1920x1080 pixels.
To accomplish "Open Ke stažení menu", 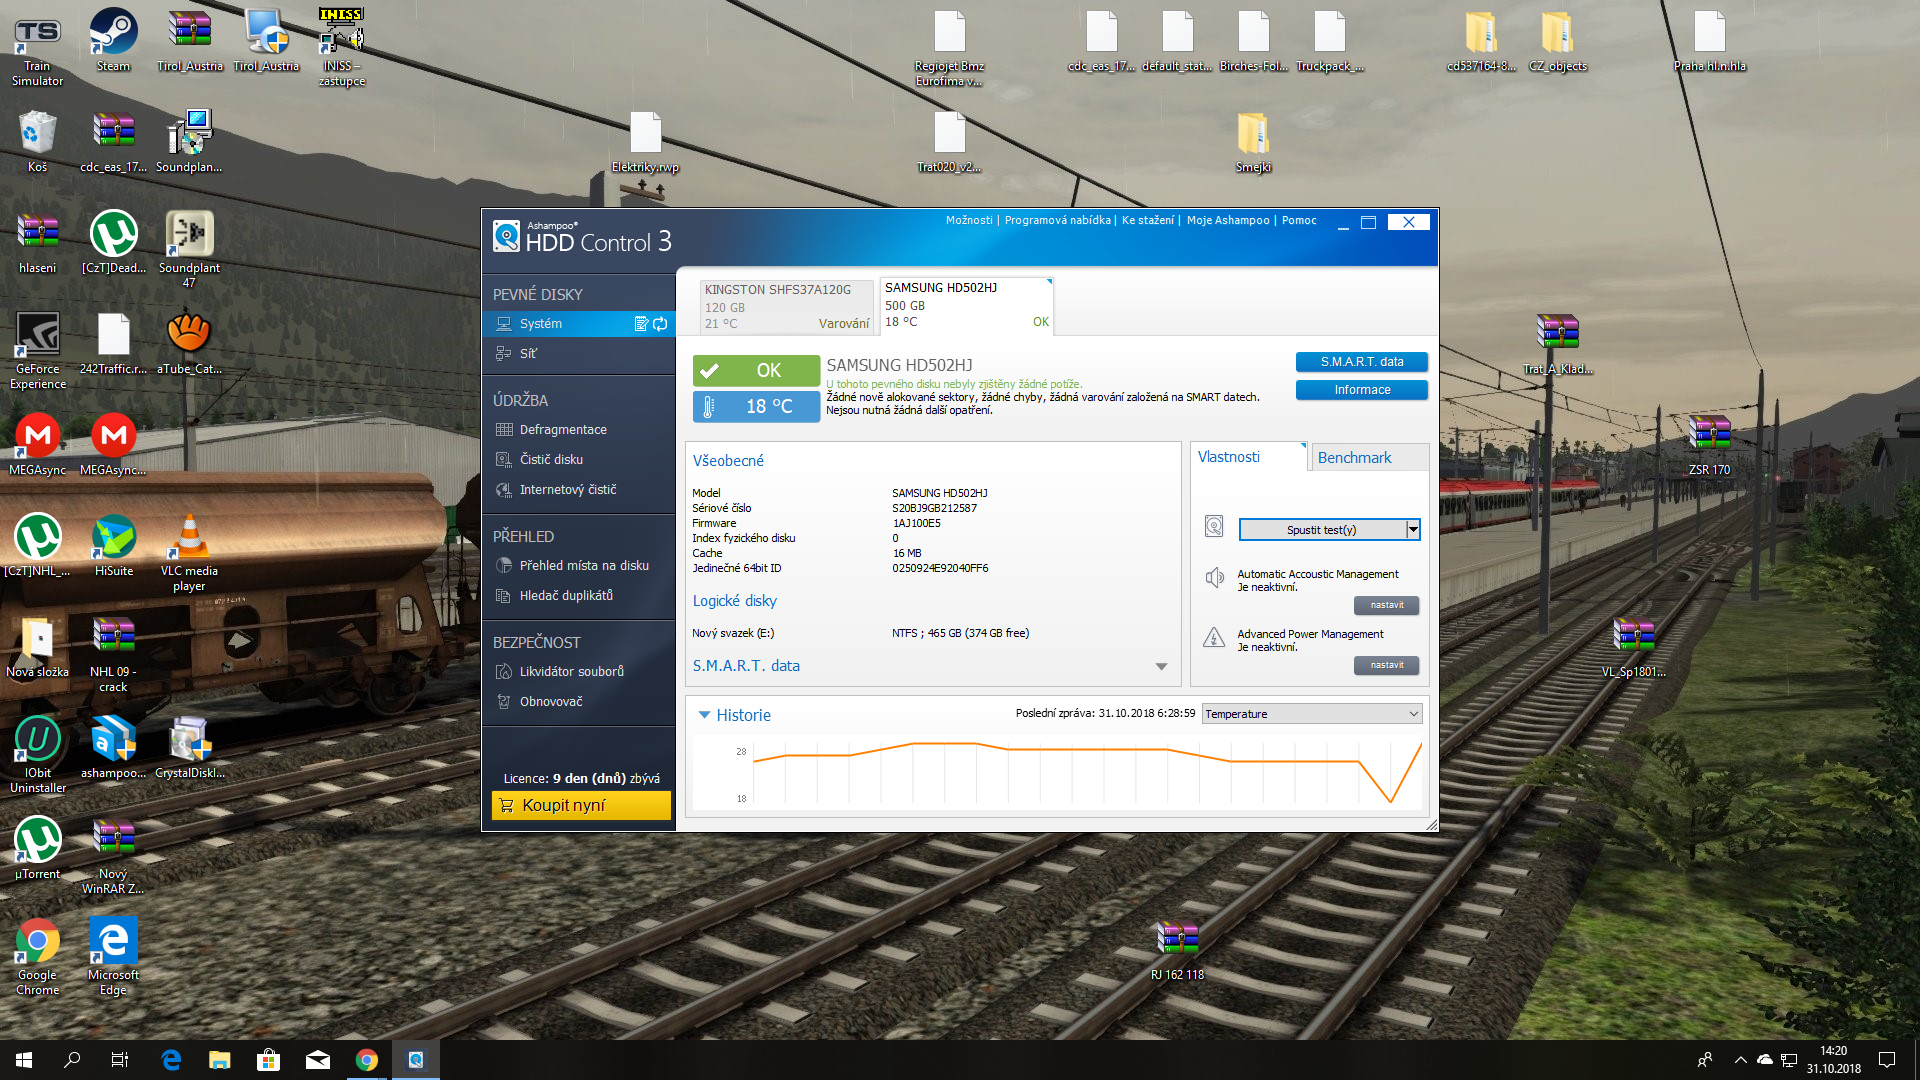I will [1147, 220].
